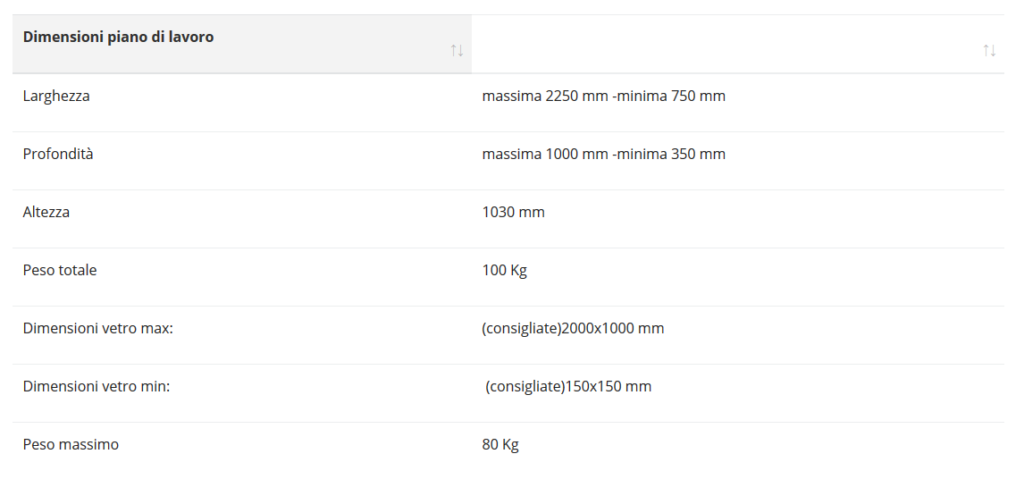The height and width of the screenshot is (496, 1024).
Task: Click the 80 Kg maximum weight value
Action: tap(500, 444)
